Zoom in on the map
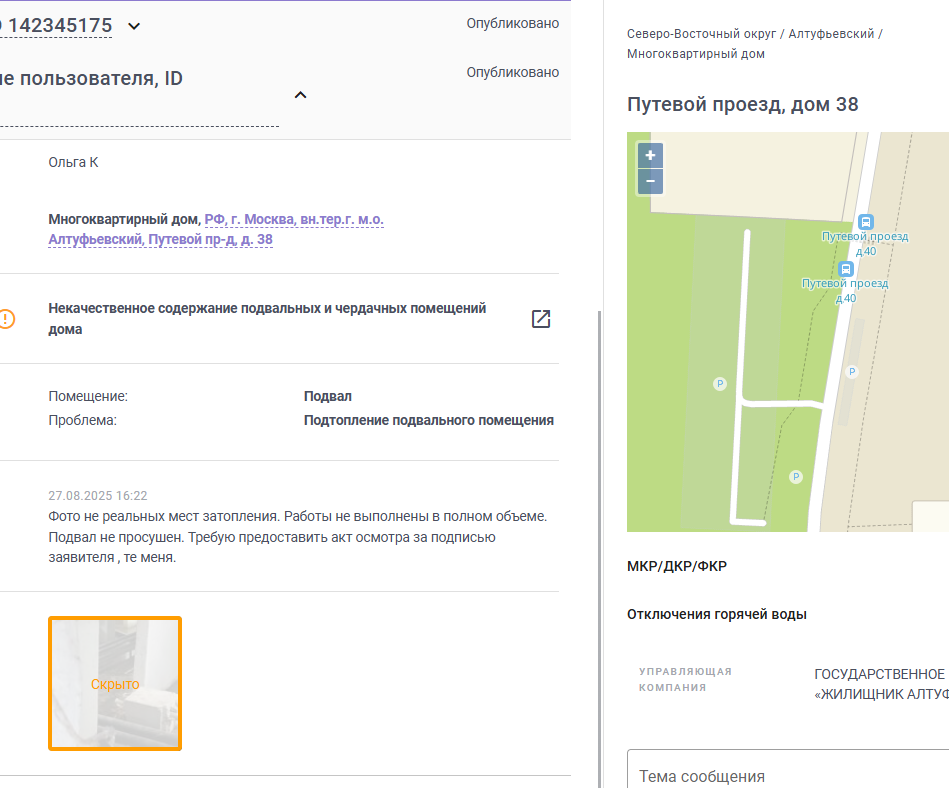 pyautogui.click(x=651, y=156)
